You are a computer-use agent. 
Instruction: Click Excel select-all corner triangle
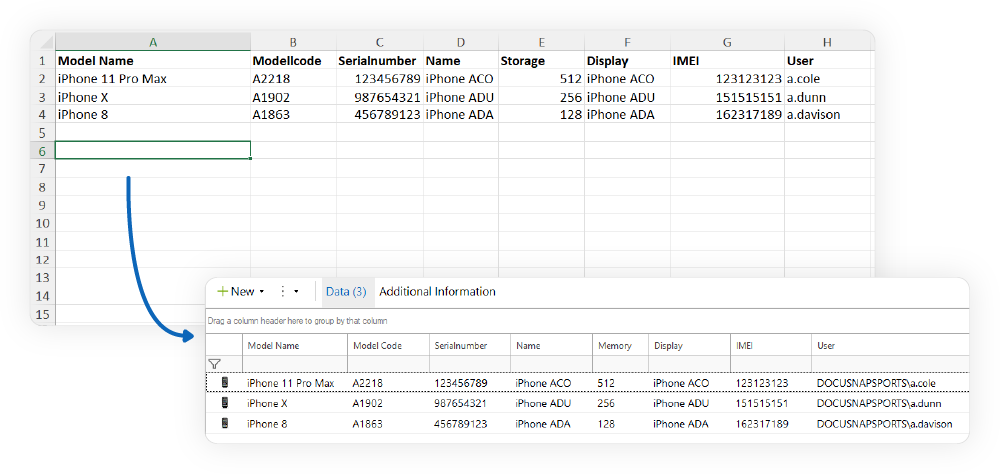coord(45,42)
